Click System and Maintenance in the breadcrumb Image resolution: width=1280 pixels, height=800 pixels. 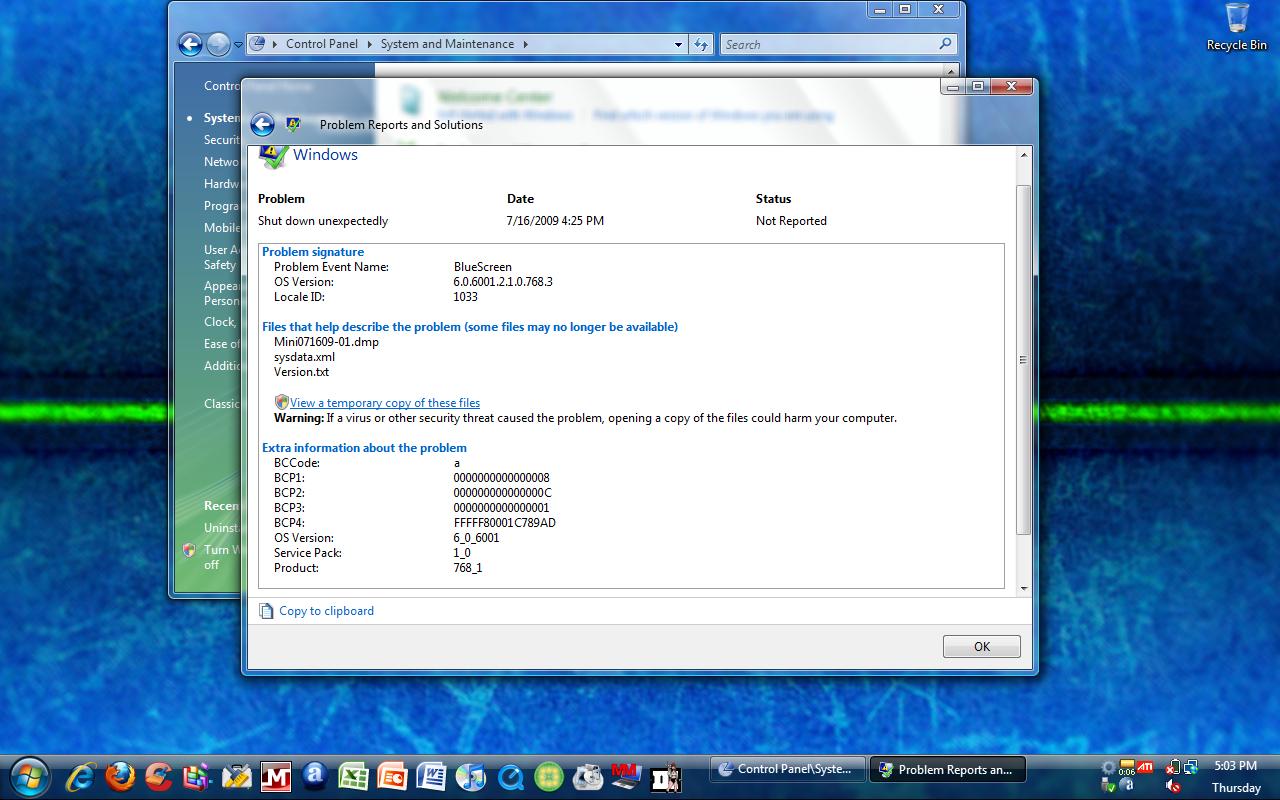(x=447, y=44)
